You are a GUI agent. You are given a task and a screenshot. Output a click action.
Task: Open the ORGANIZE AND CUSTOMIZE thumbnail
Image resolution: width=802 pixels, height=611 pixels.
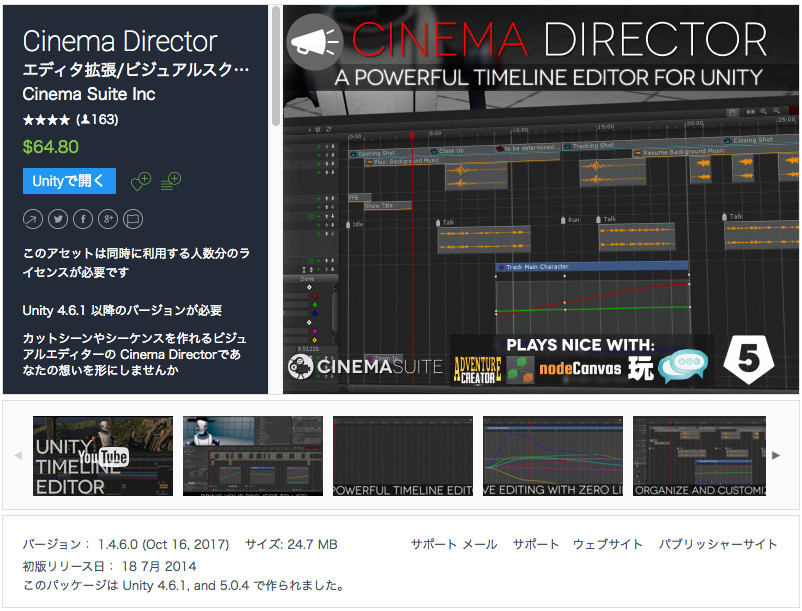(699, 456)
